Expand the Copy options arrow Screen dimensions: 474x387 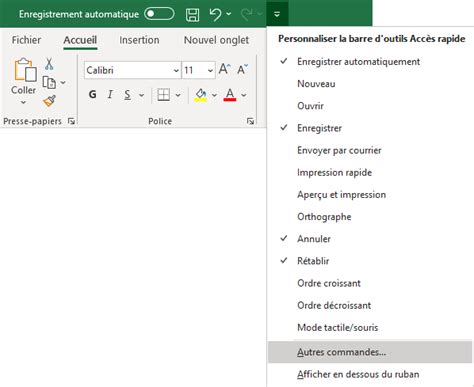(x=63, y=82)
